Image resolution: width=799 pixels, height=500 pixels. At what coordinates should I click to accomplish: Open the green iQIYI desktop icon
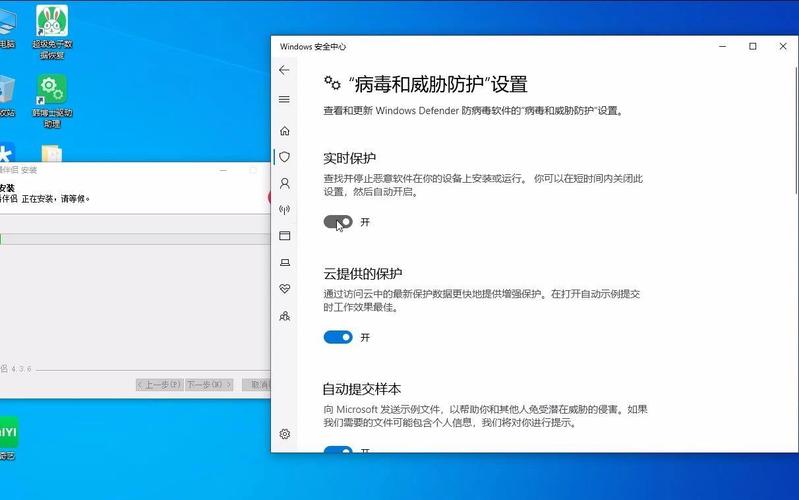click(8, 437)
